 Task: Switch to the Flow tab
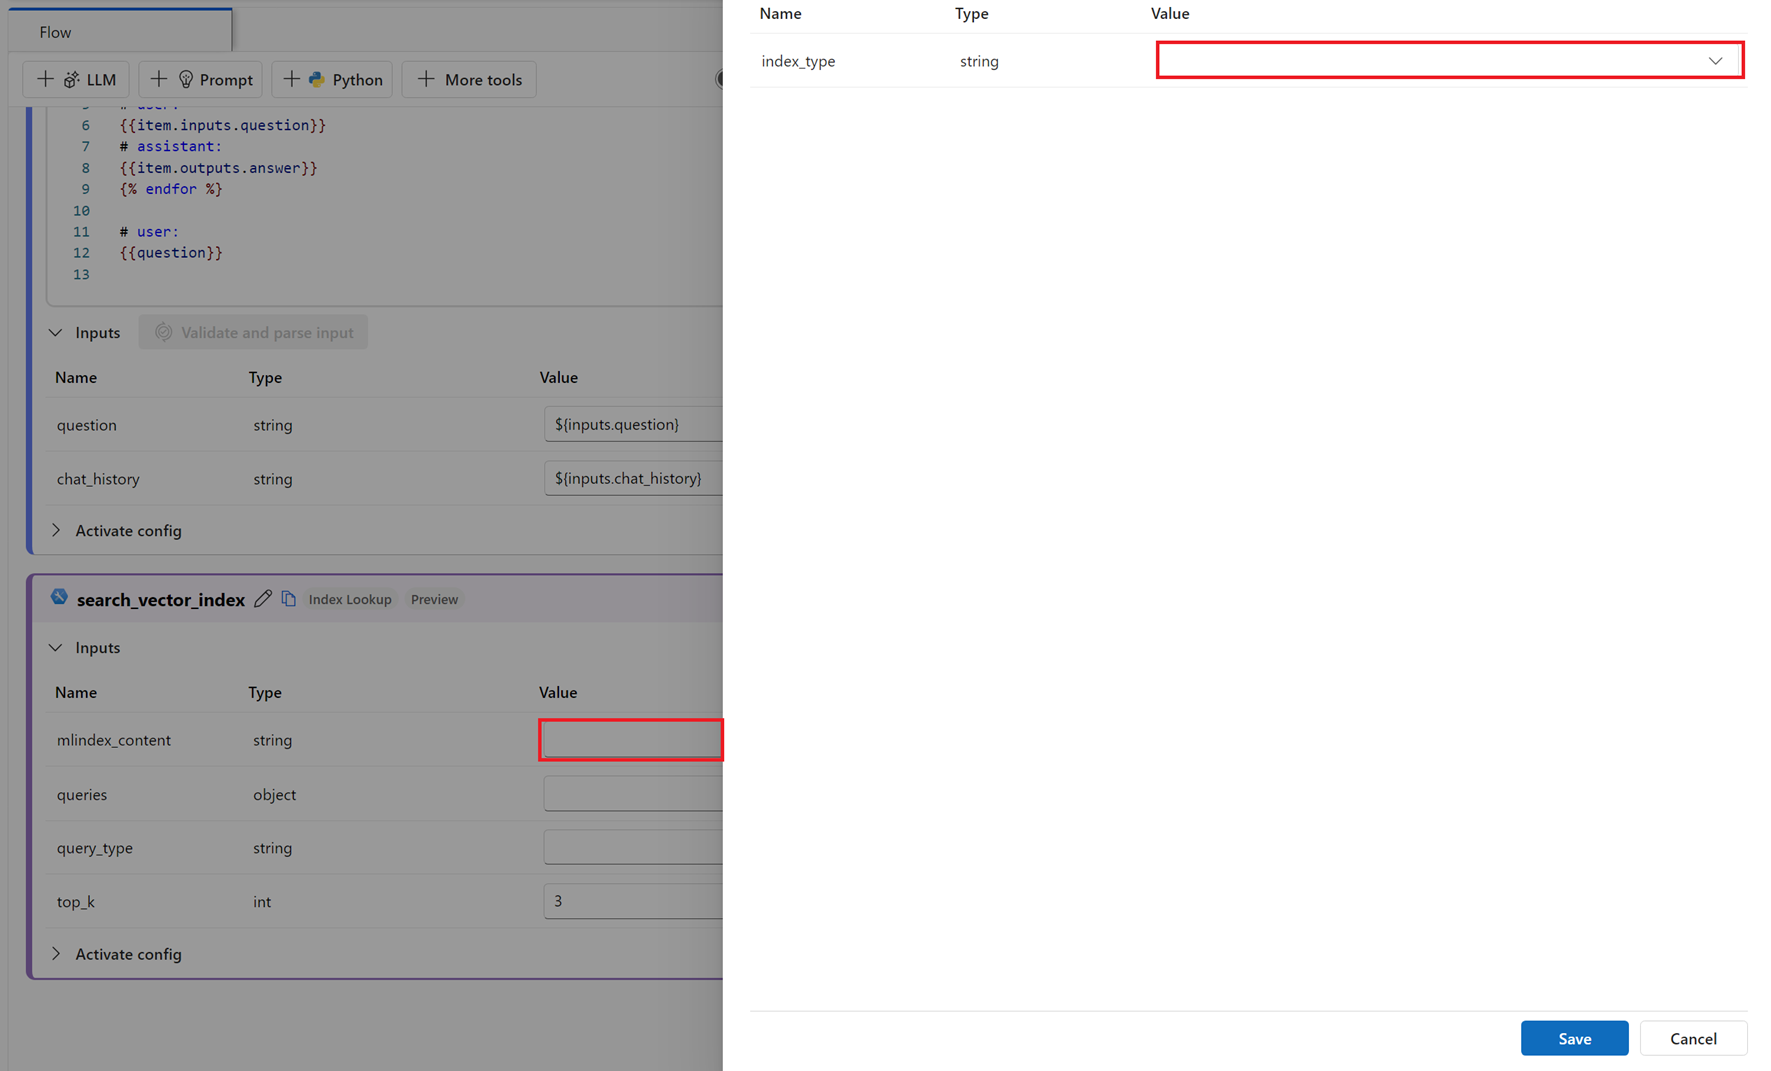point(120,31)
